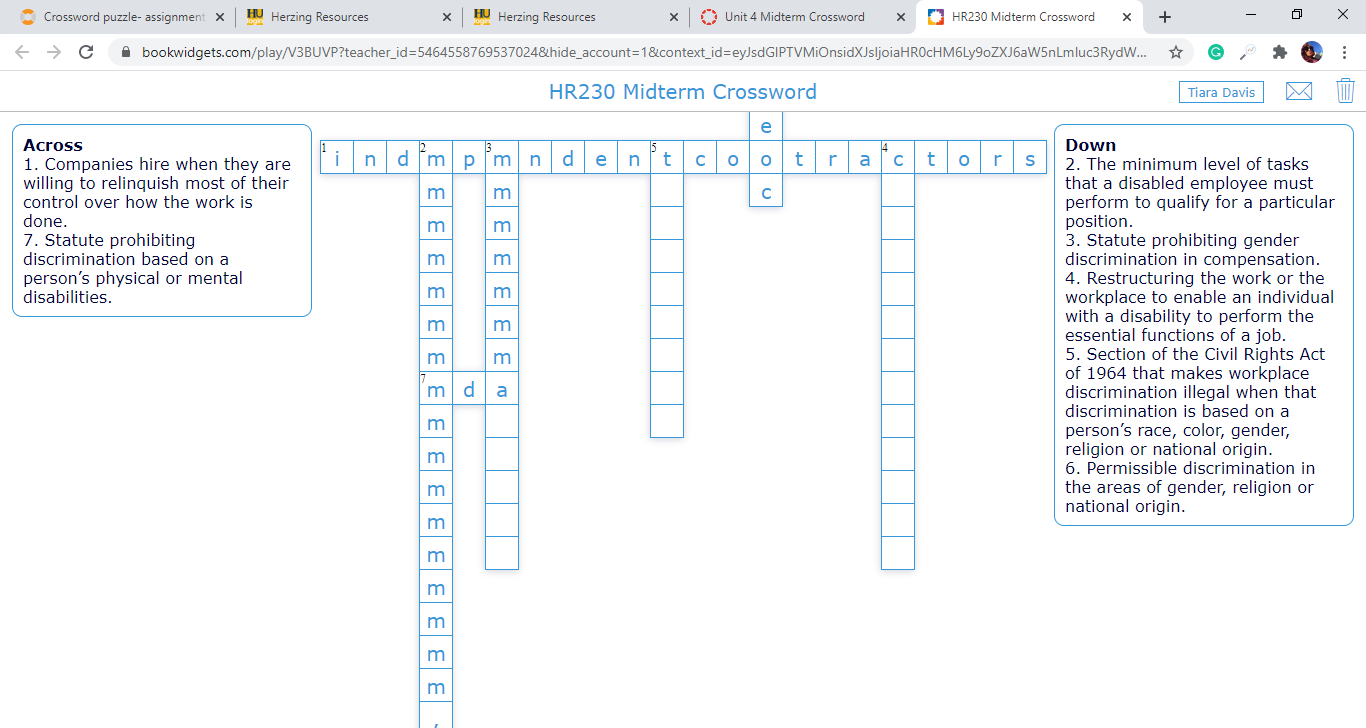Viewport: 1366px width, 728px height.
Task: Open Chrome three-dot menu
Action: coord(1344,52)
